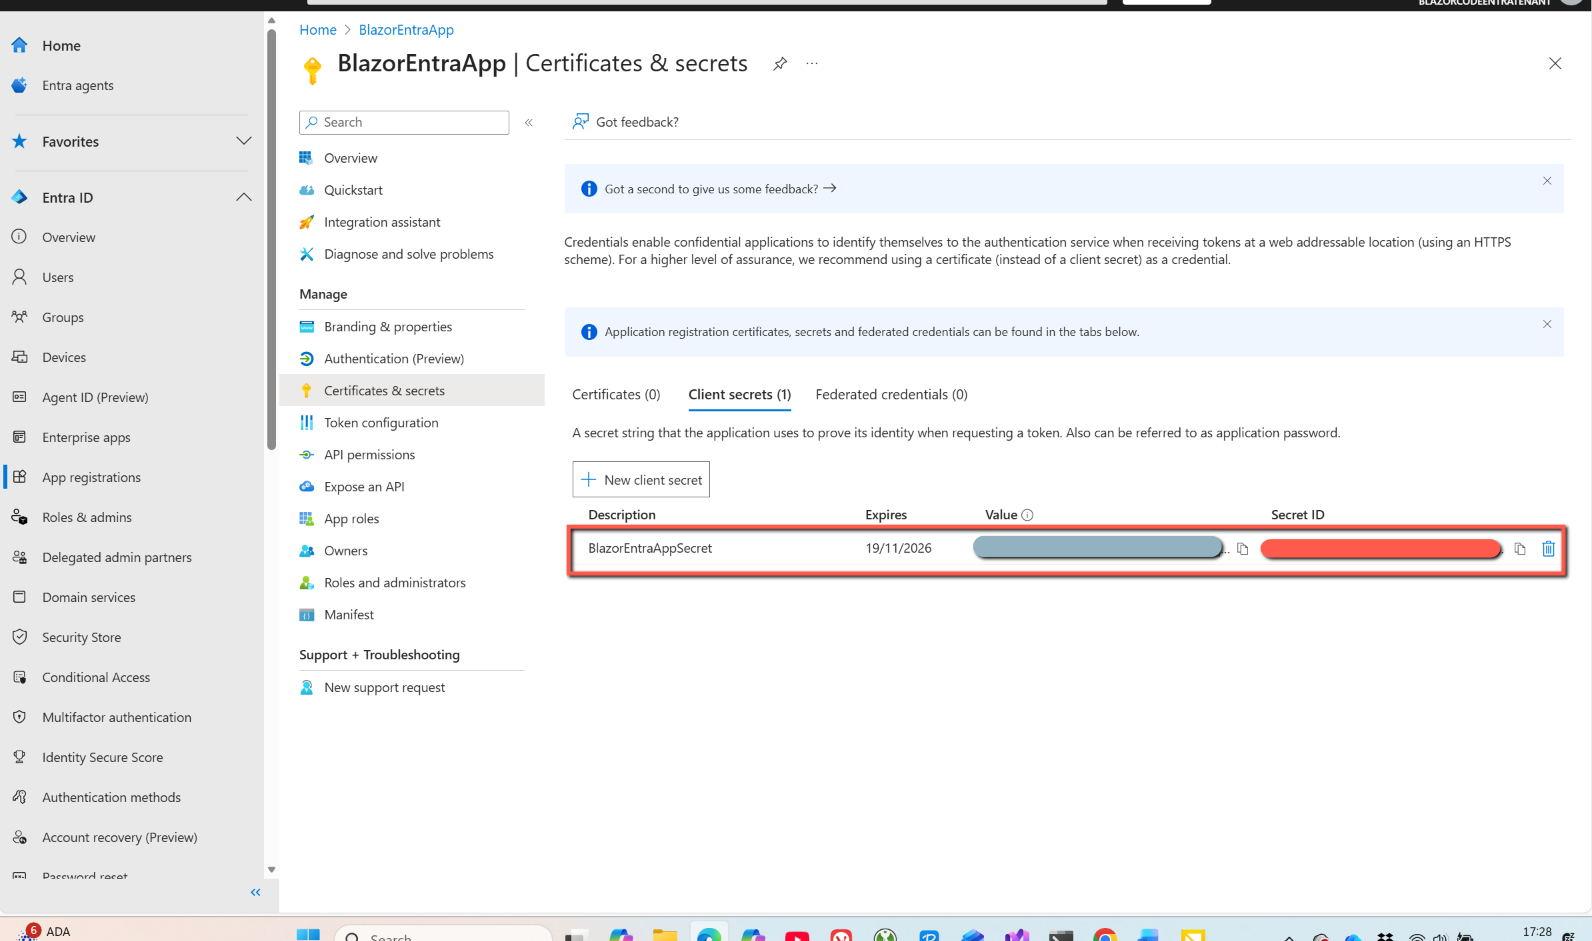
Task: Open API permissions in the Manage menu
Action: coord(369,455)
